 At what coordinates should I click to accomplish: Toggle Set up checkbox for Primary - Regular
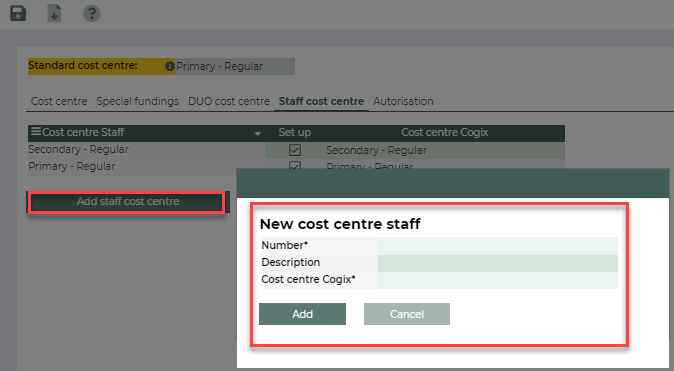(x=295, y=165)
